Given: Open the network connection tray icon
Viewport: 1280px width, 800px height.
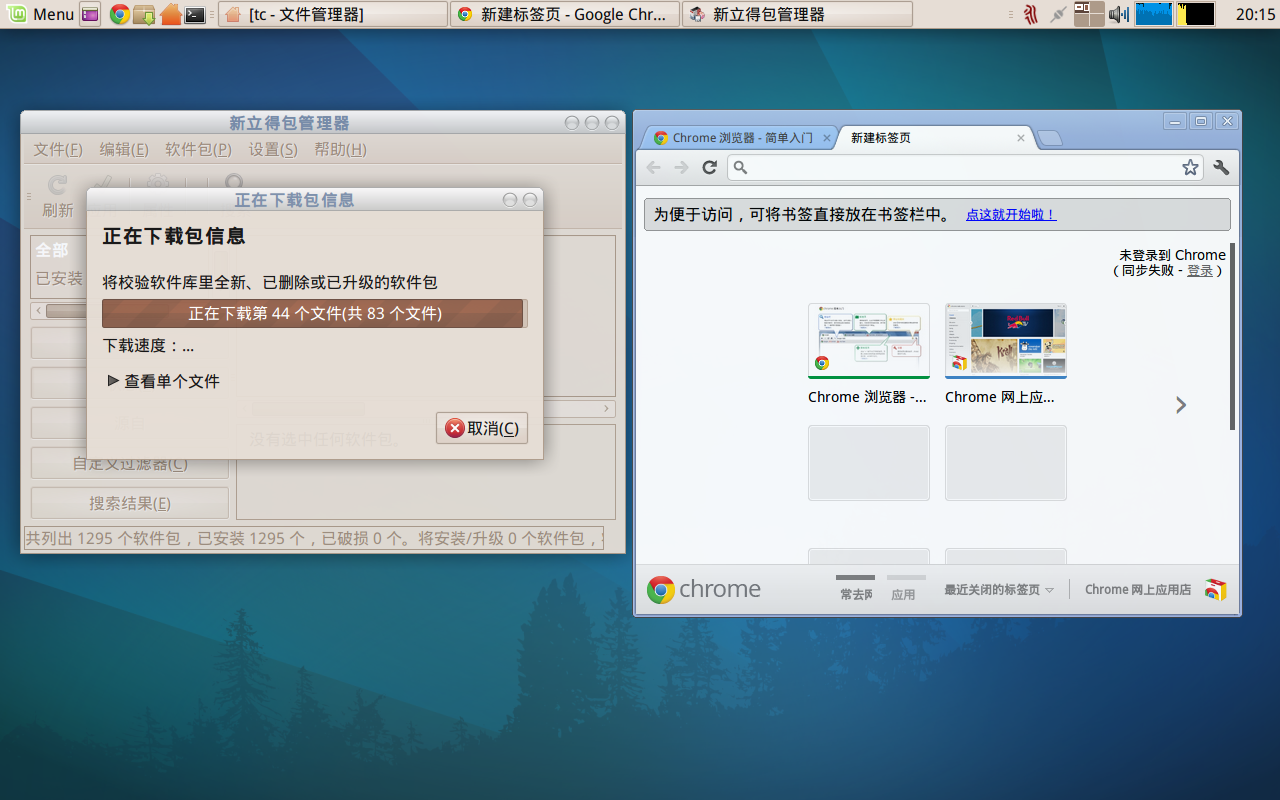Looking at the screenshot, I should tap(1058, 14).
